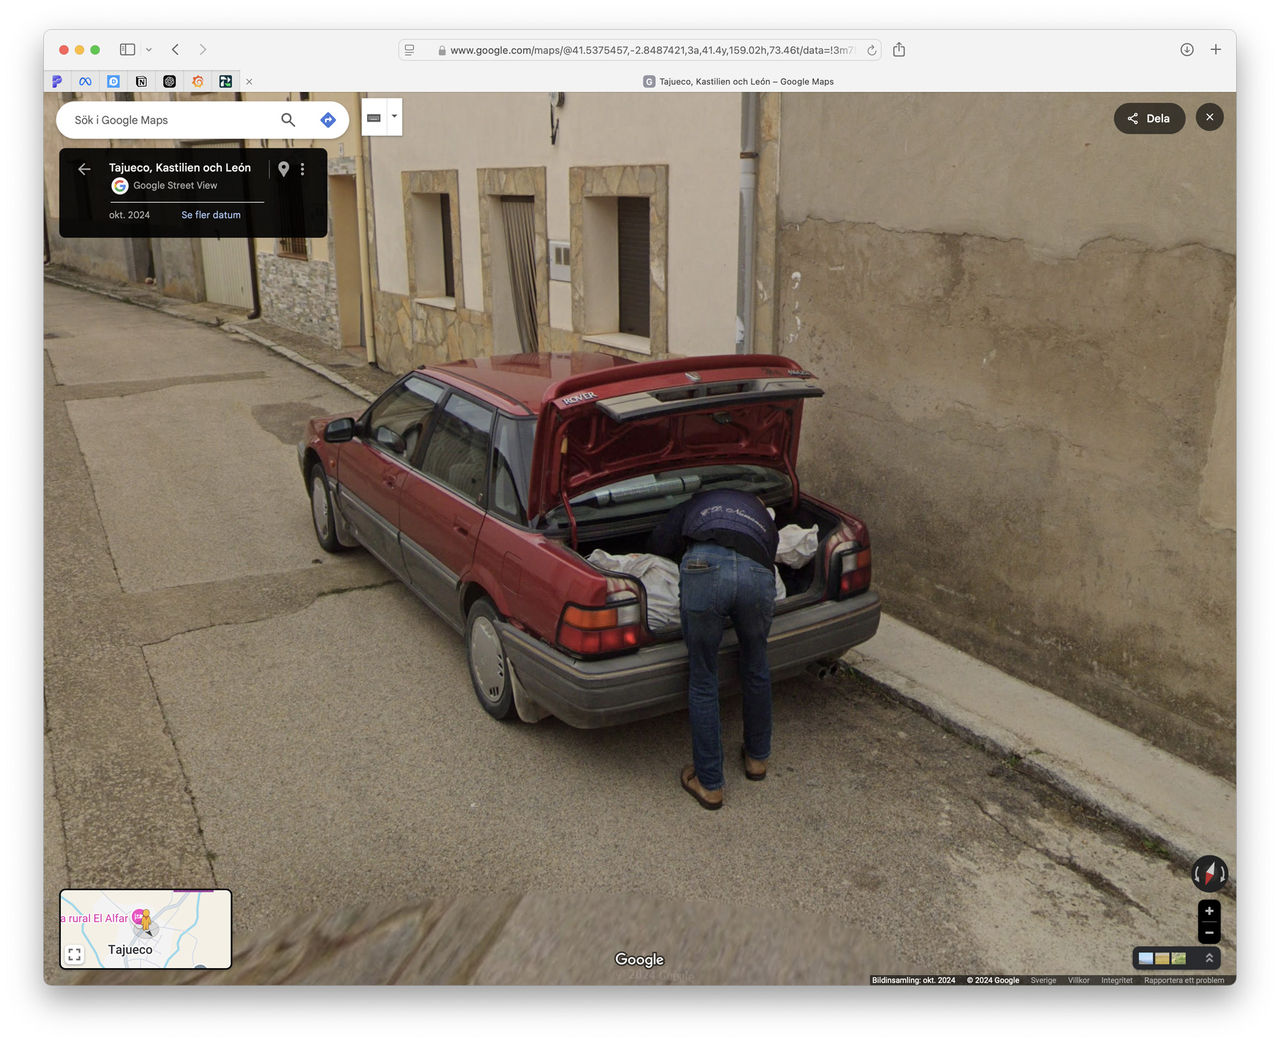Viewport: 1280px width, 1043px height.
Task: Click the map pin icon on the Tajueco card
Action: (284, 168)
